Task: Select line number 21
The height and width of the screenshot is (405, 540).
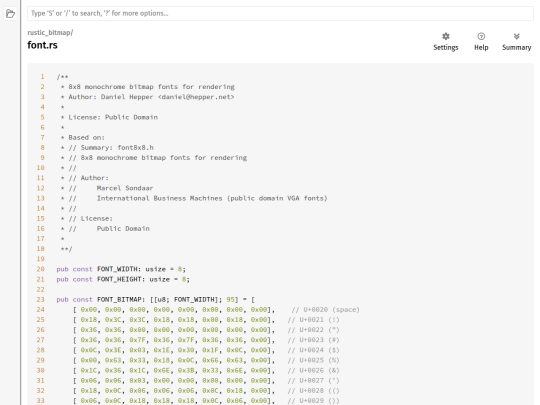Action: click(x=41, y=279)
